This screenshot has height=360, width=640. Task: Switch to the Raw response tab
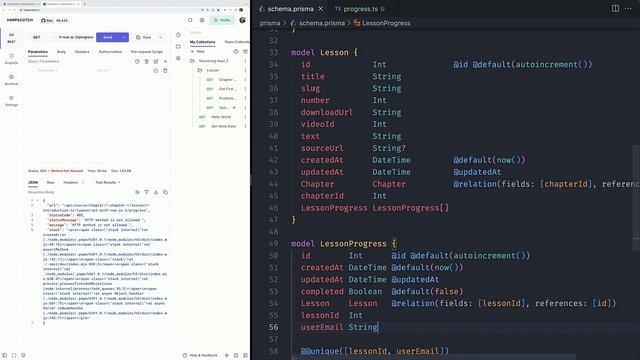tap(51, 182)
